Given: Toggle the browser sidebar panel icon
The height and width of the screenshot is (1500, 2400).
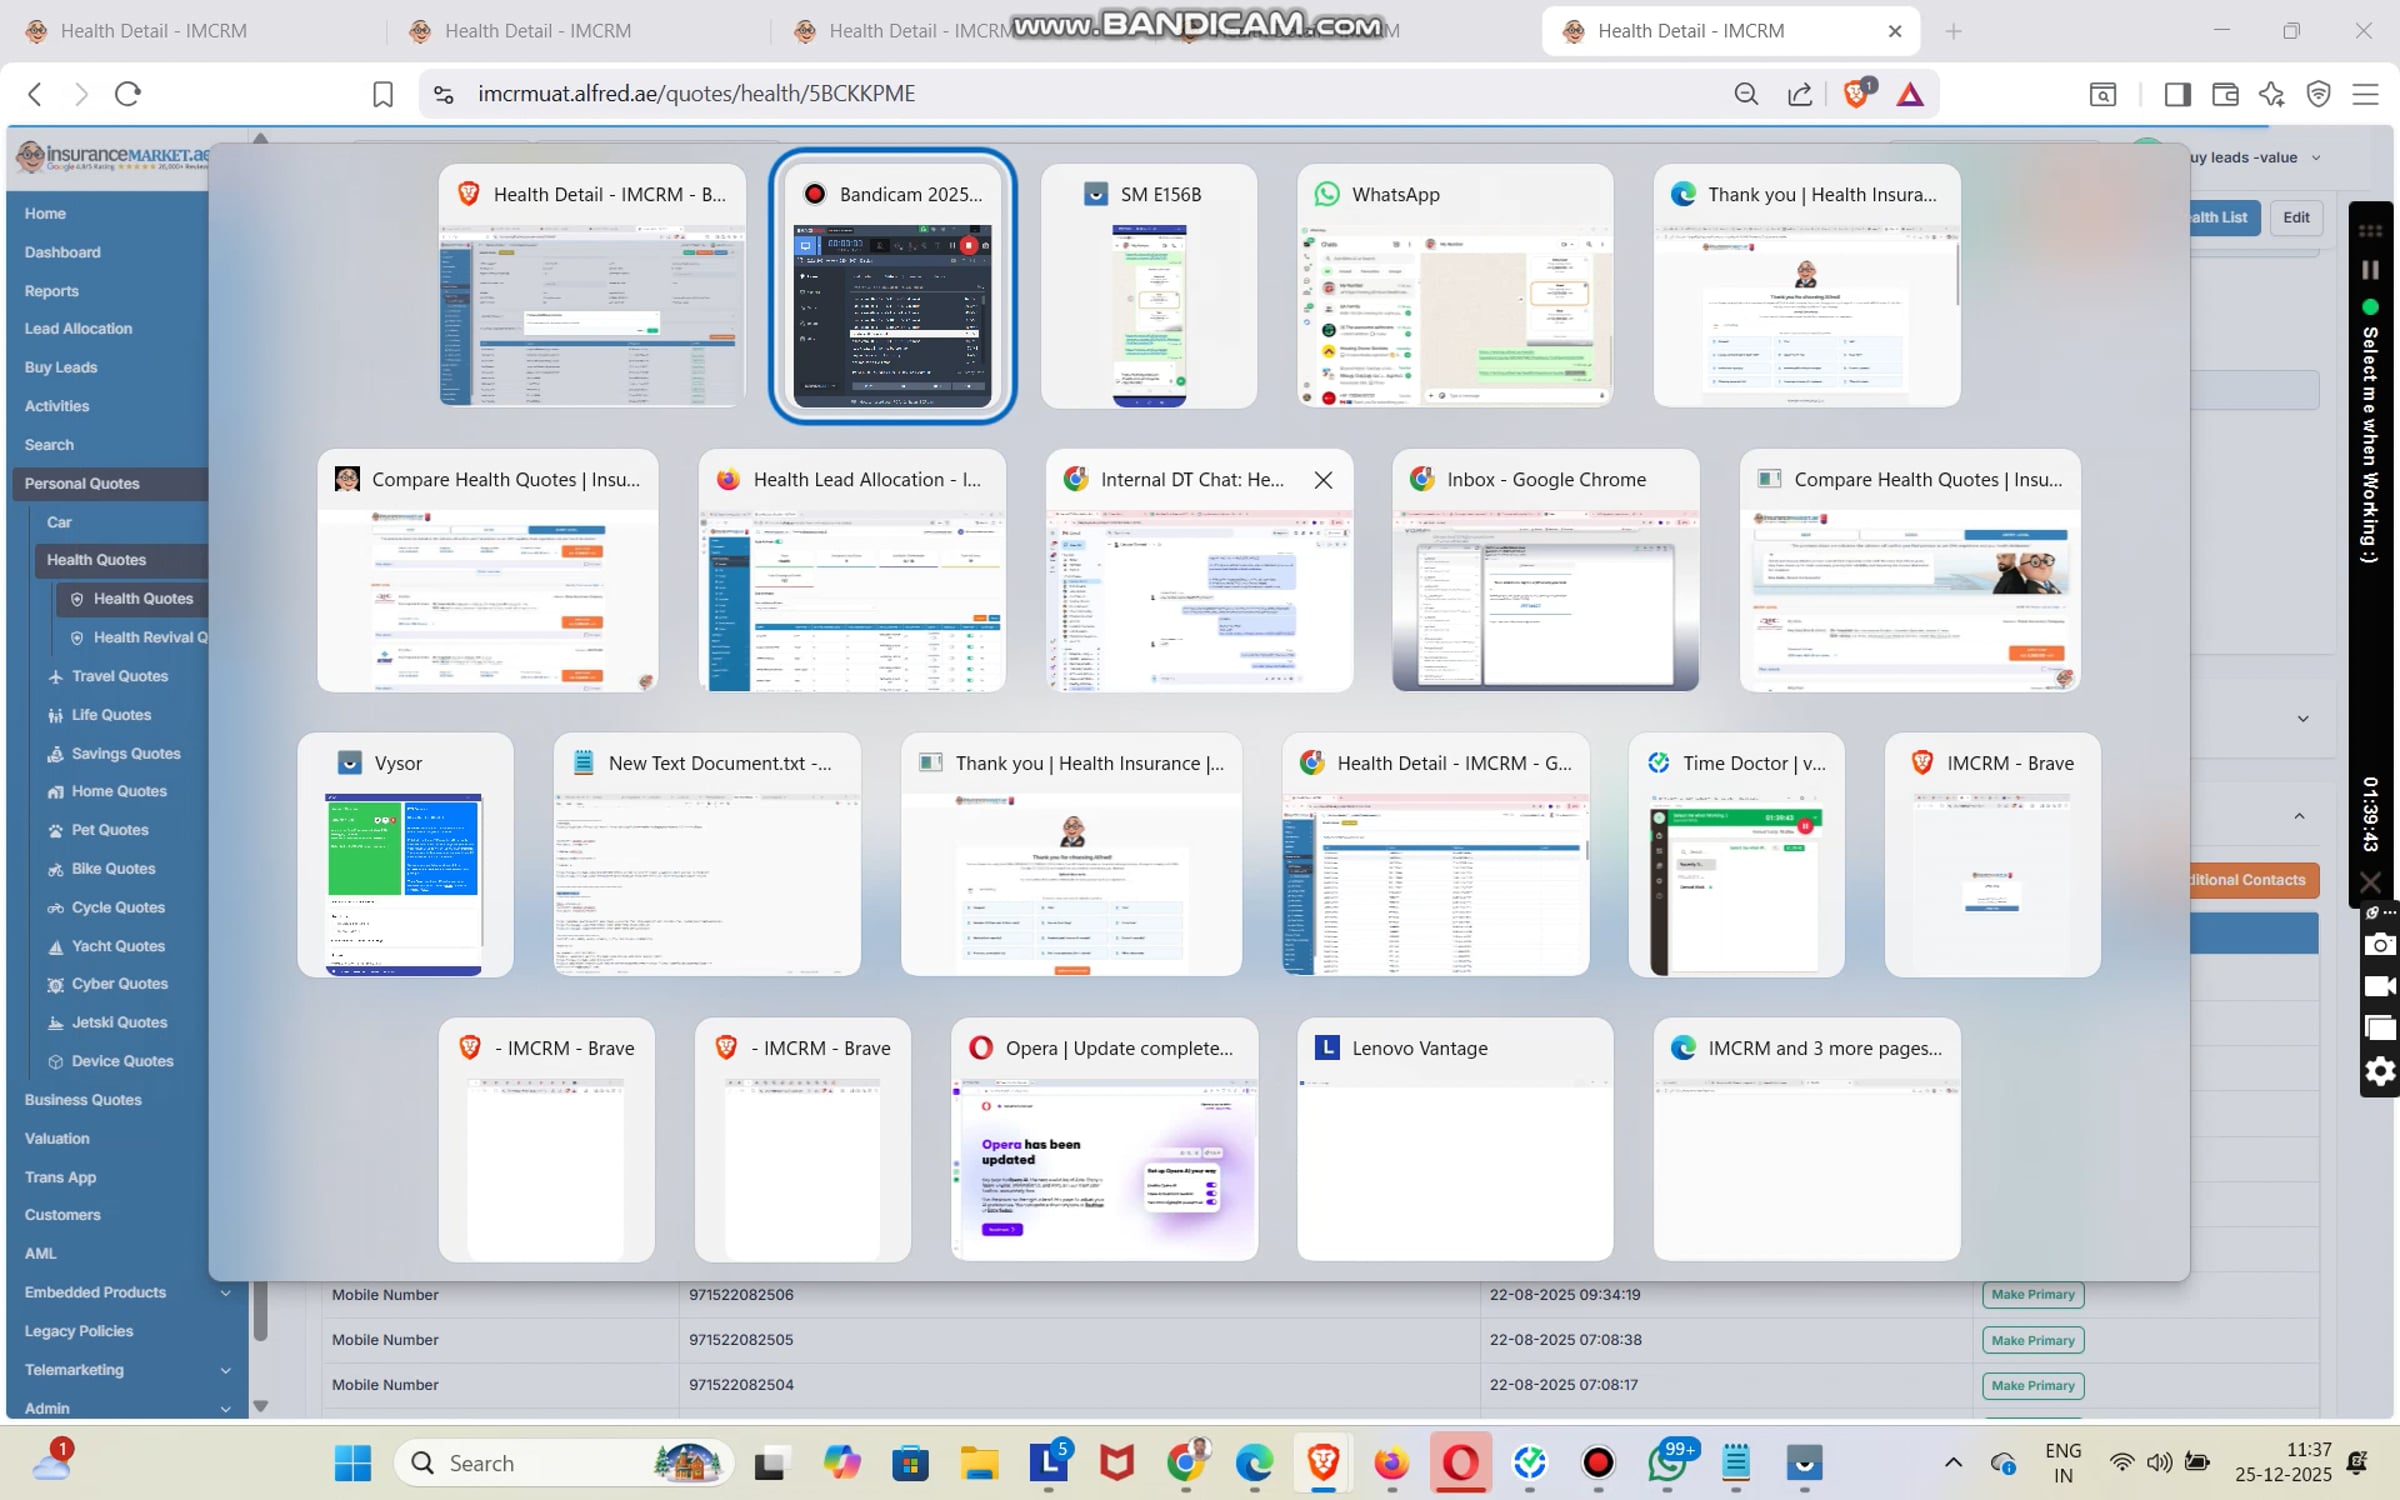Looking at the screenshot, I should (x=2177, y=94).
